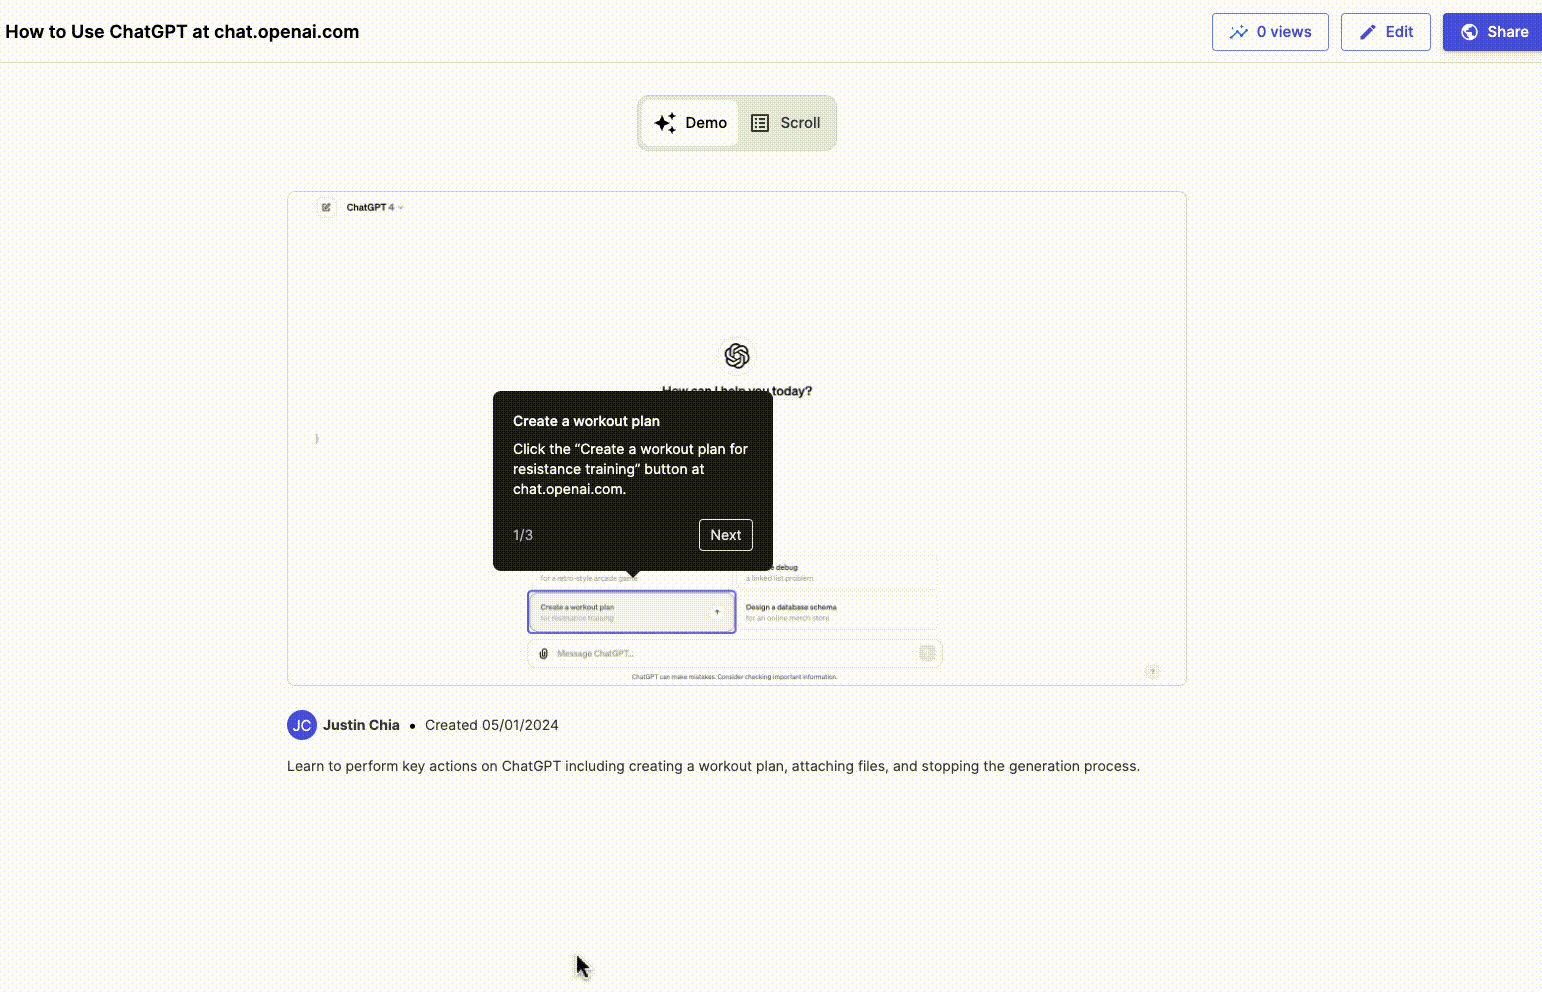
Task: Open the ChatGPT 4 model dropdown
Action: pos(375,207)
